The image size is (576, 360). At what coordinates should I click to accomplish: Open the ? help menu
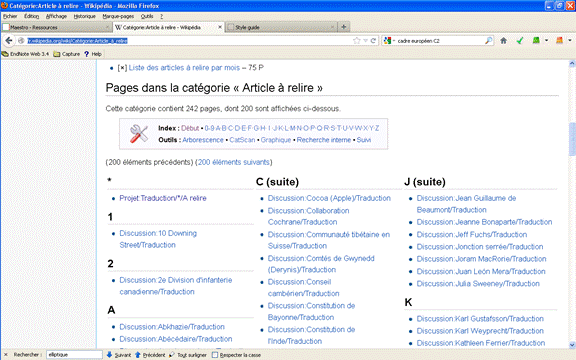click(161, 16)
